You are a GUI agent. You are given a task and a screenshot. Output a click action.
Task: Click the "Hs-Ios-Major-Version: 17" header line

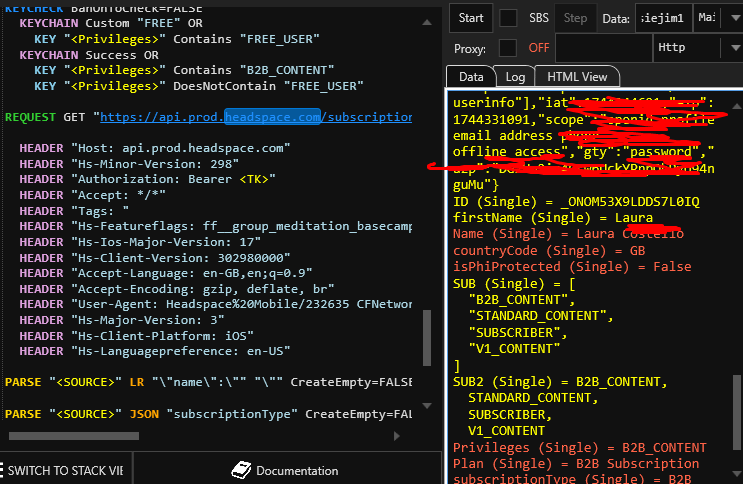tap(140, 242)
